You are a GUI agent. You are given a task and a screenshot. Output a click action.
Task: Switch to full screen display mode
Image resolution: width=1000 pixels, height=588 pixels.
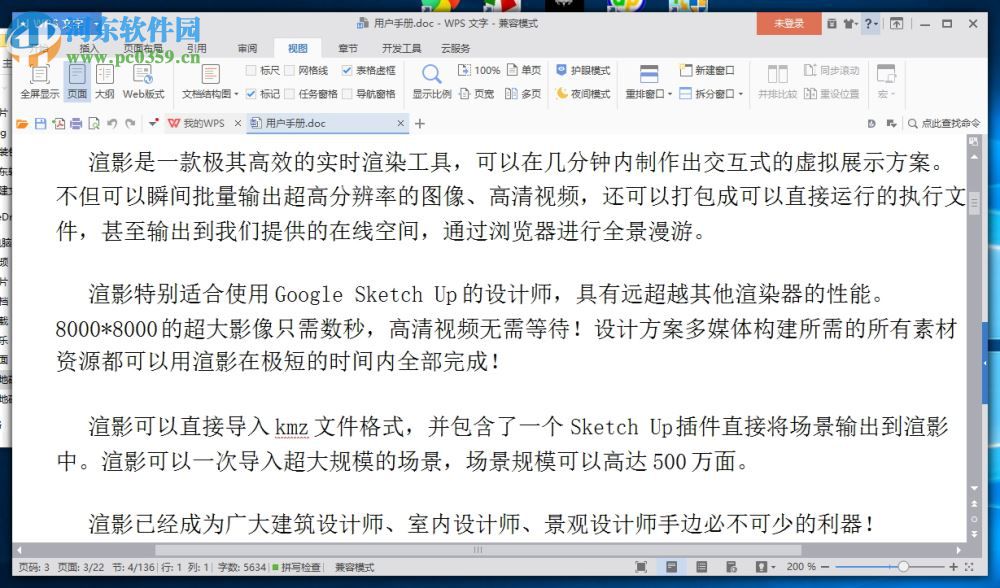(x=40, y=80)
